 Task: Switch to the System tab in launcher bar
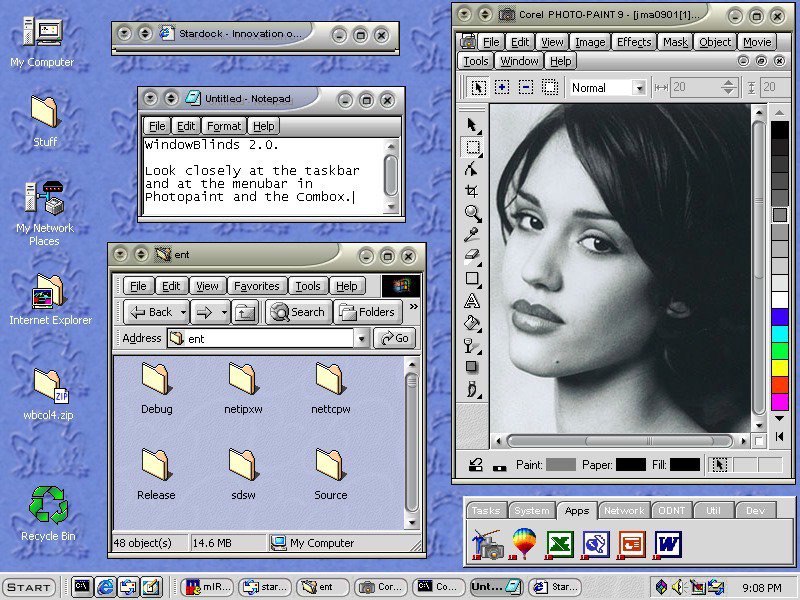(532, 510)
